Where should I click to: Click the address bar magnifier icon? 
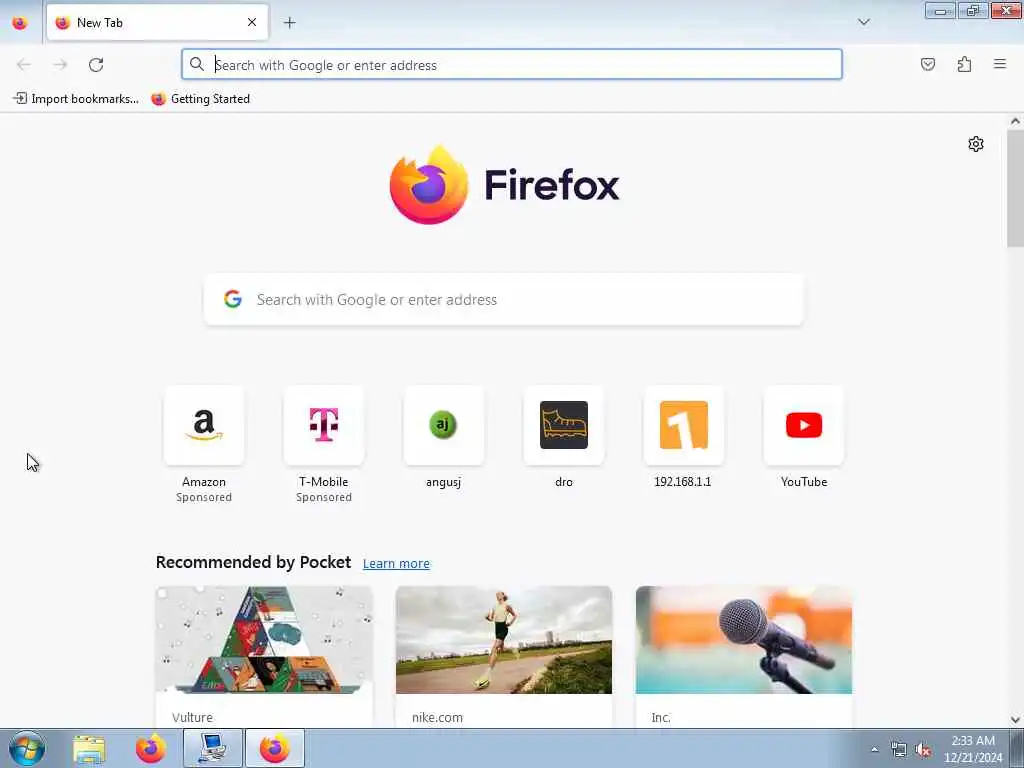click(x=197, y=64)
